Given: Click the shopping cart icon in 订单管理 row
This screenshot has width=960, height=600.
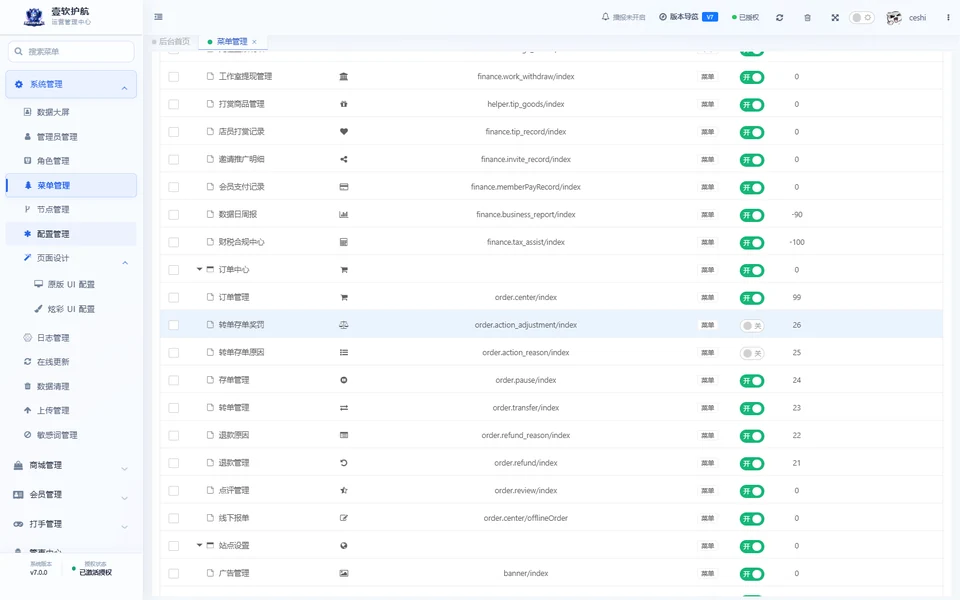Looking at the screenshot, I should [x=343, y=298].
